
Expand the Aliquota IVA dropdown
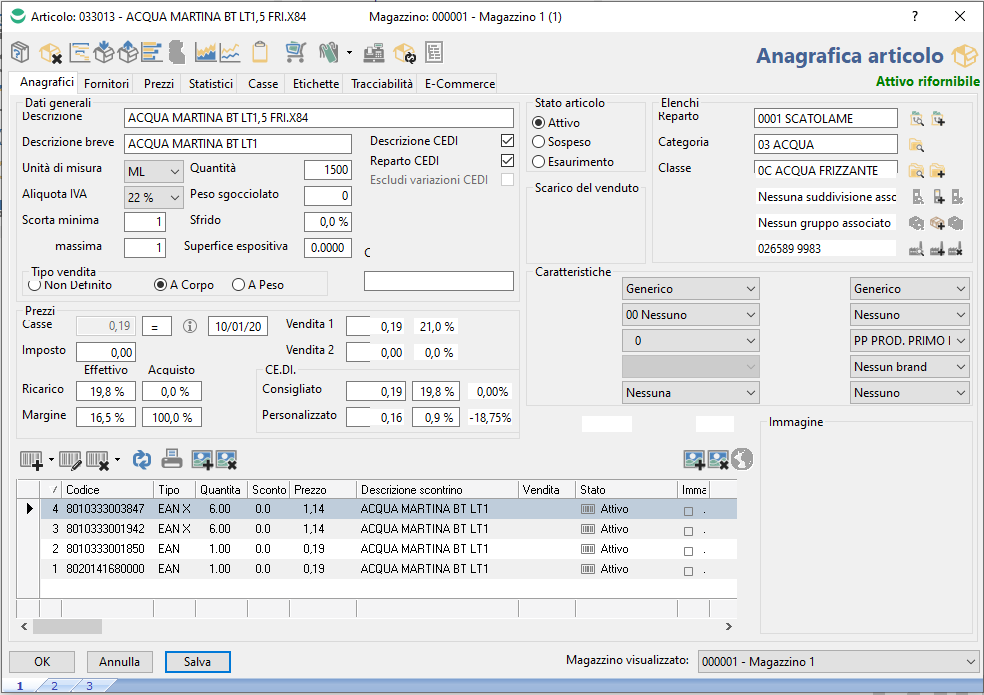pos(154,197)
